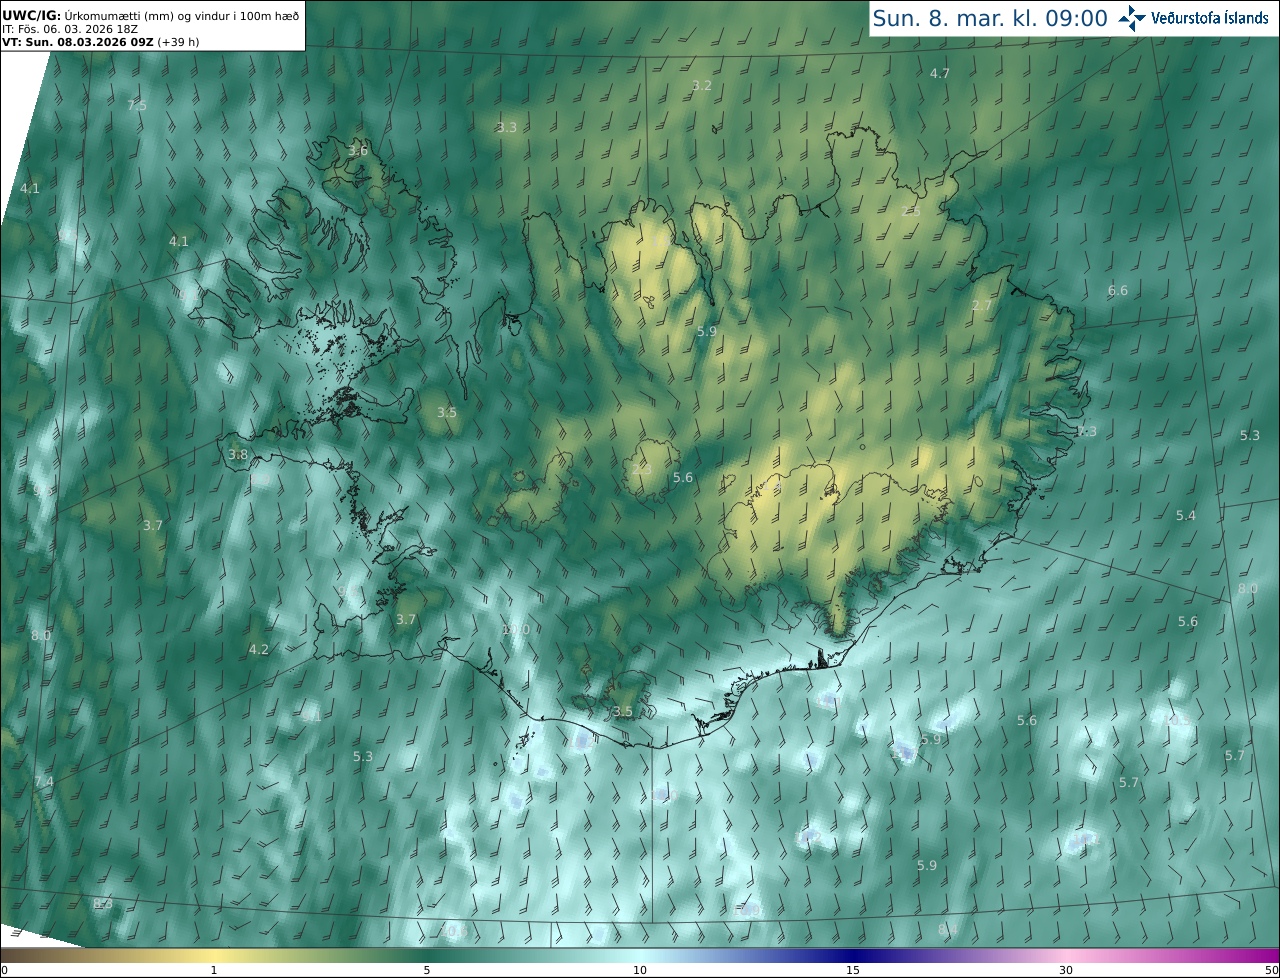
Task: Click the 'Veðurstofa Íslands' name text
Action: click(x=1210, y=18)
